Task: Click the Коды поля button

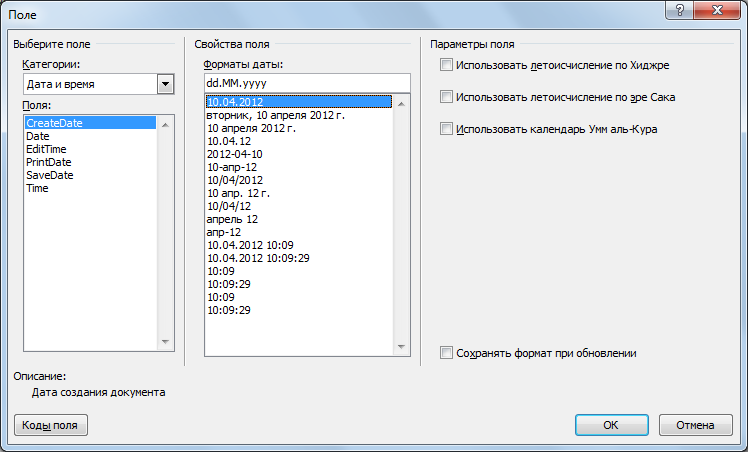Action: pos(51,425)
